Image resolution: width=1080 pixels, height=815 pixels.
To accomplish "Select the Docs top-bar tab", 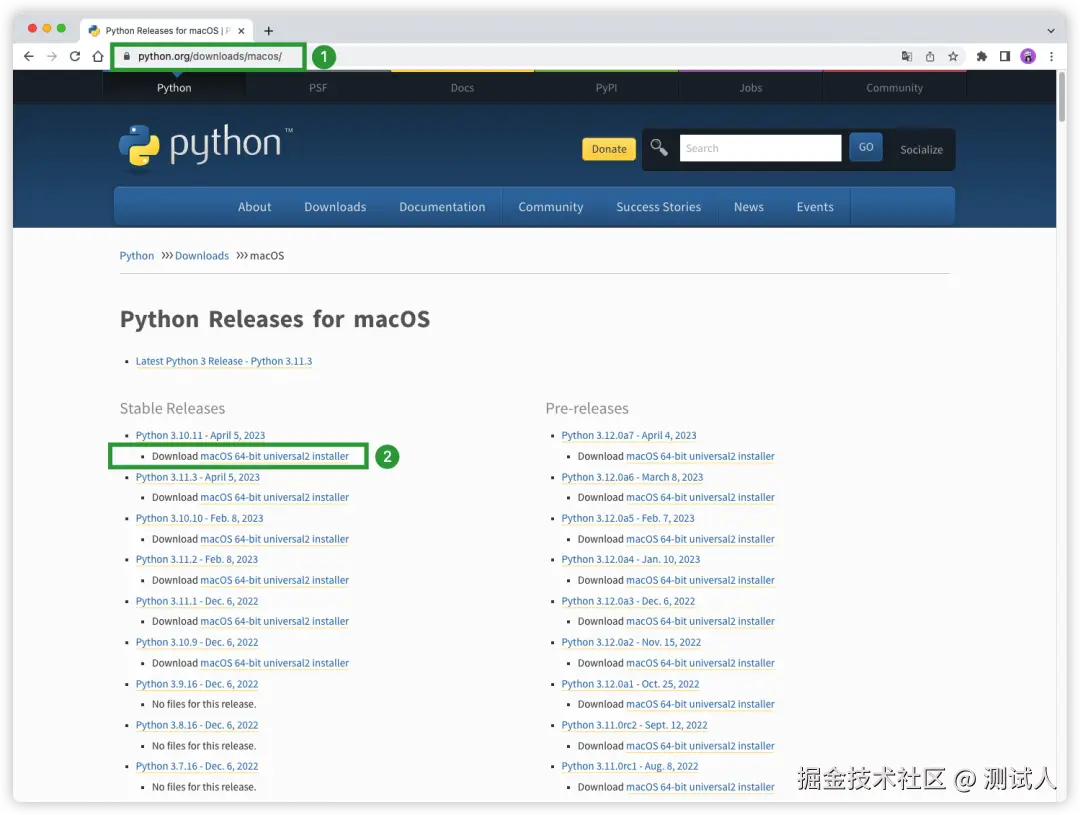I will pos(462,87).
